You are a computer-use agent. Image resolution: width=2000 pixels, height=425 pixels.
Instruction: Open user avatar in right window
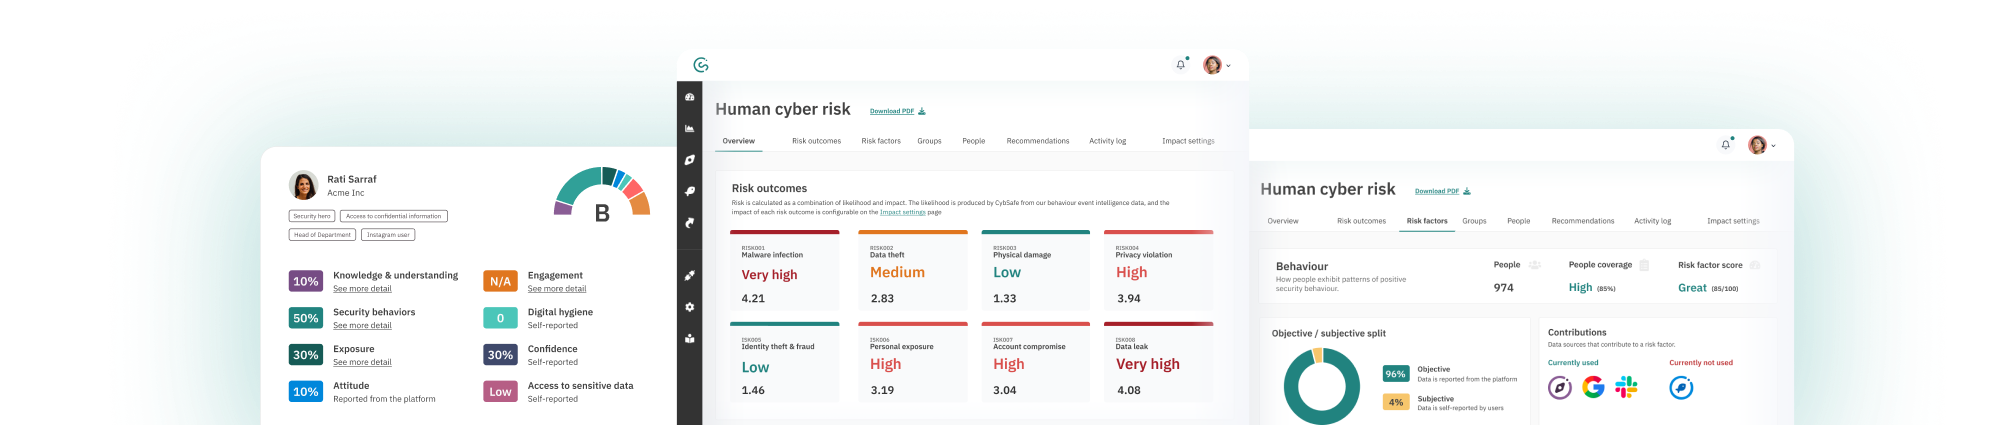pos(1757,145)
